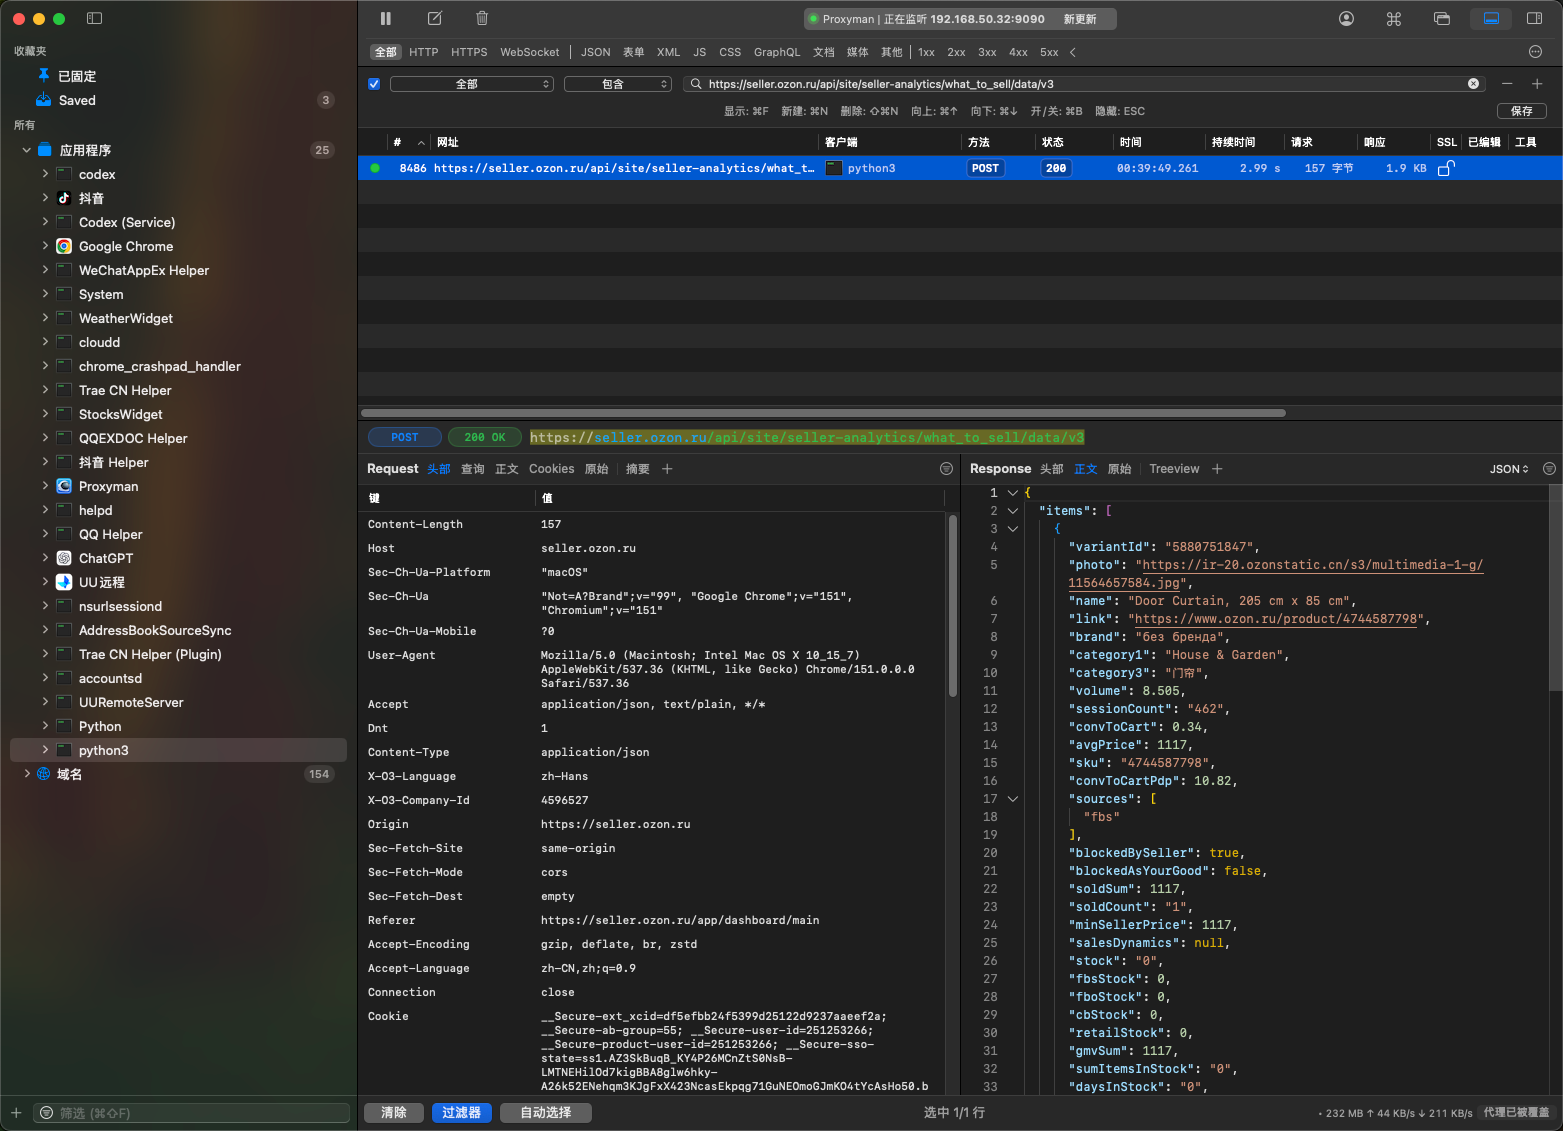The height and width of the screenshot is (1131, 1563).
Task: Expand the 域名 group in the sidebar
Action: click(x=26, y=774)
